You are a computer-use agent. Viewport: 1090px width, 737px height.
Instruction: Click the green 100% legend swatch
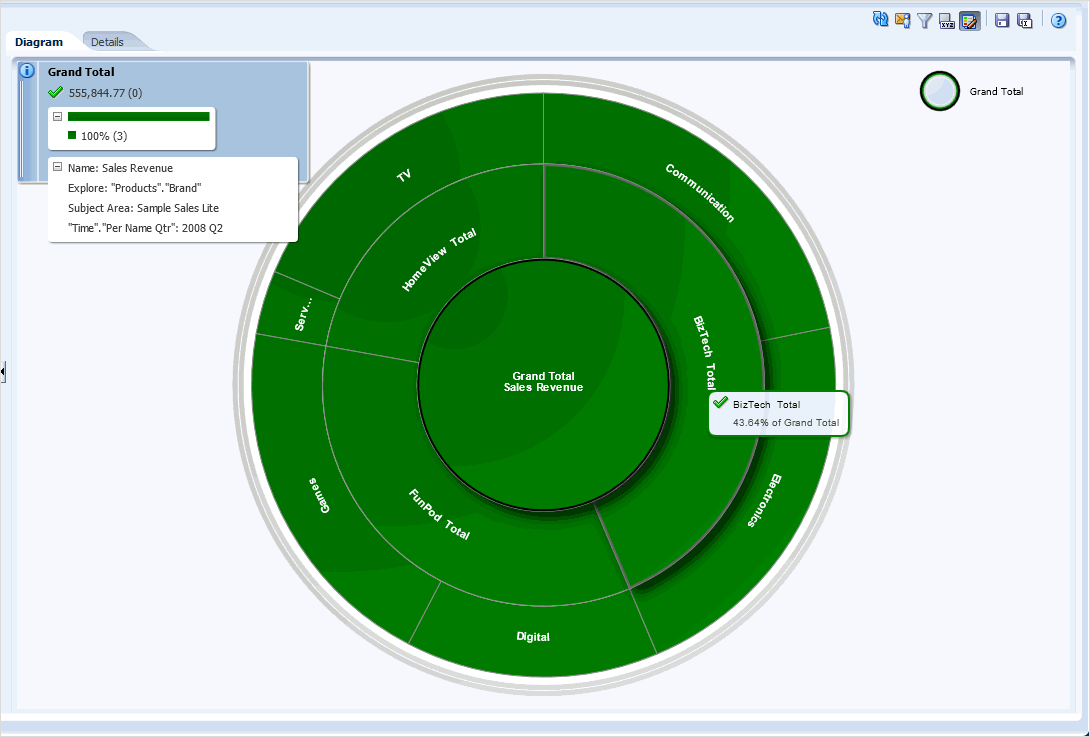[72, 135]
